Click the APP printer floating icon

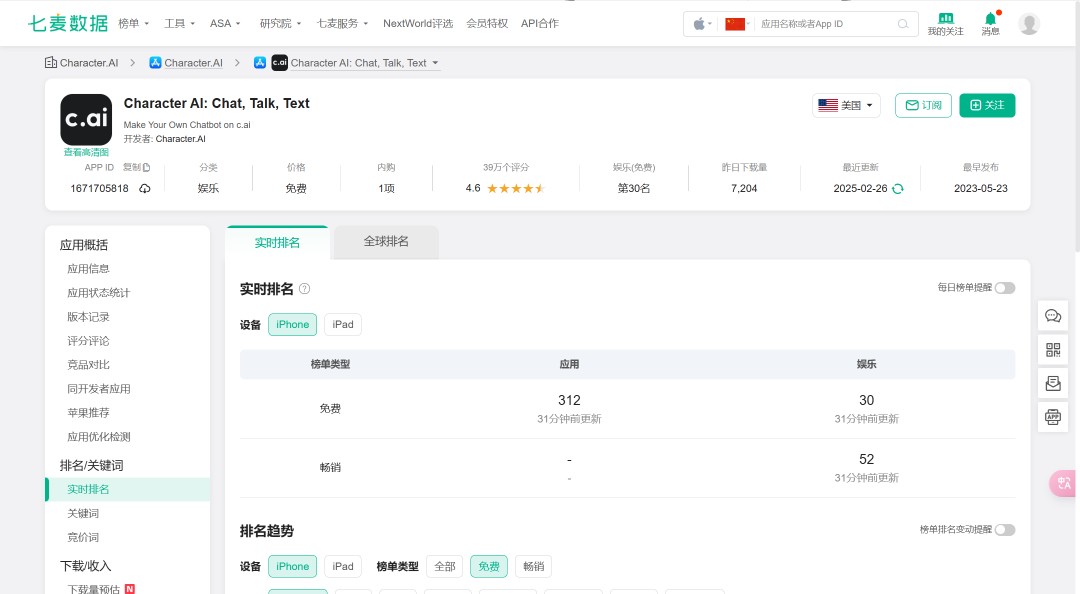tap(1053, 417)
